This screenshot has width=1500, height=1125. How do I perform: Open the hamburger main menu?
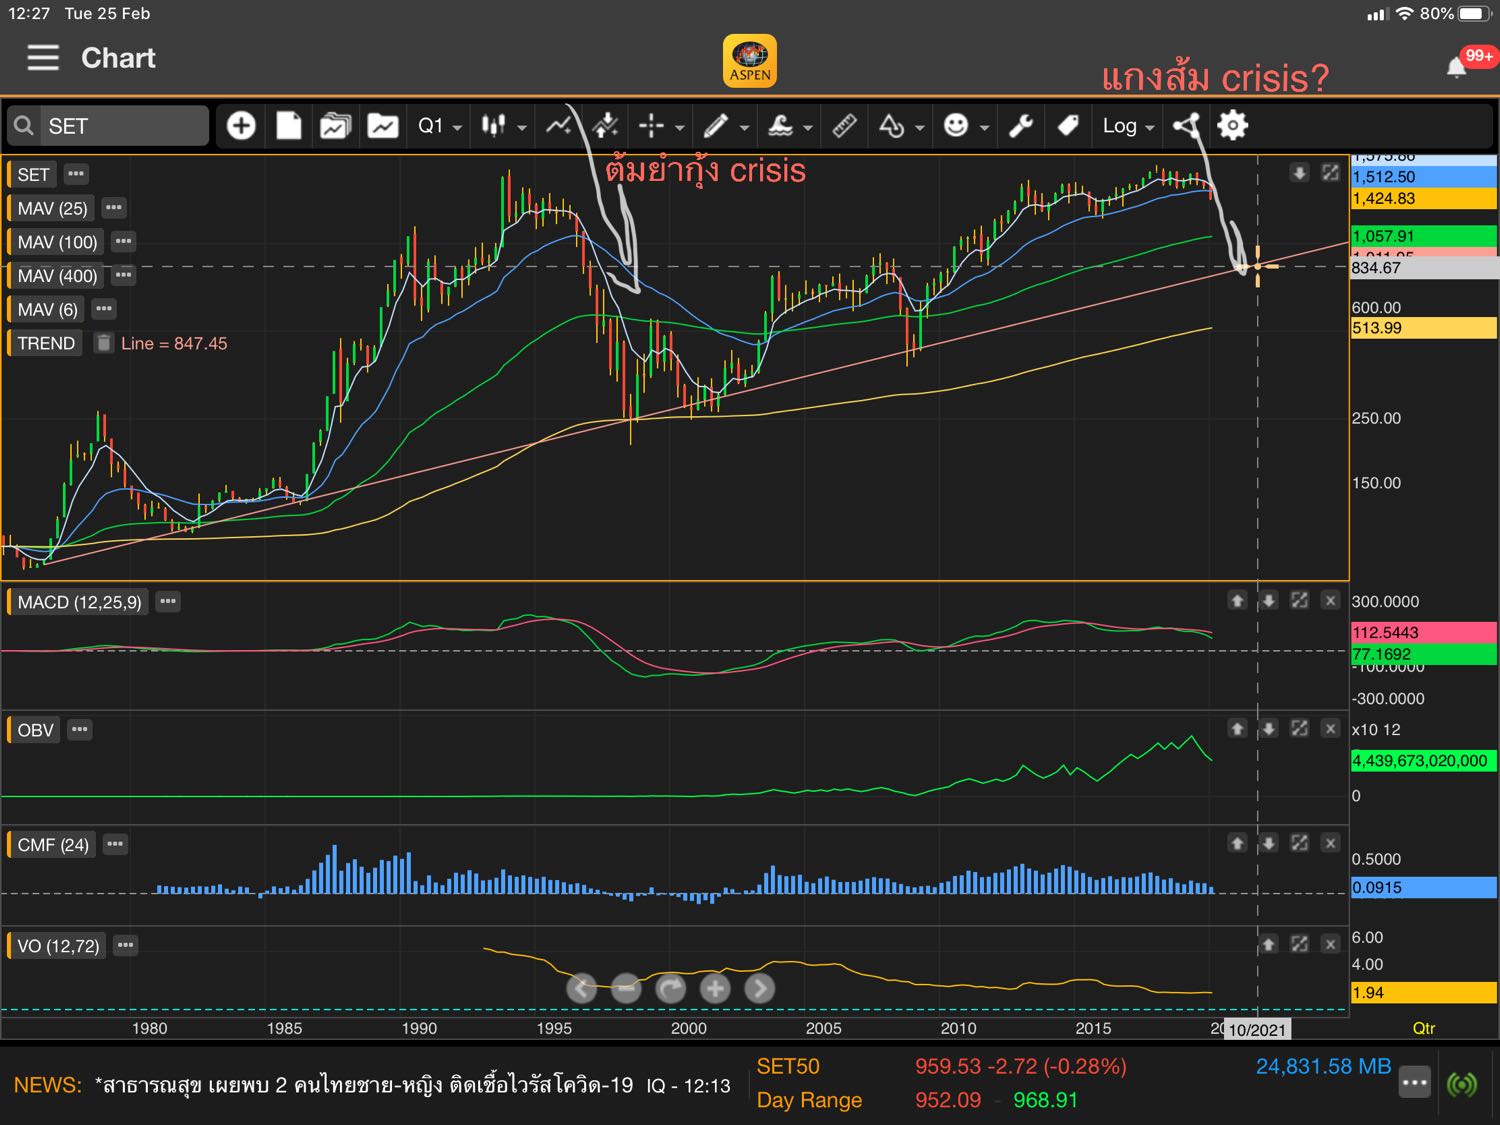tap(43, 58)
